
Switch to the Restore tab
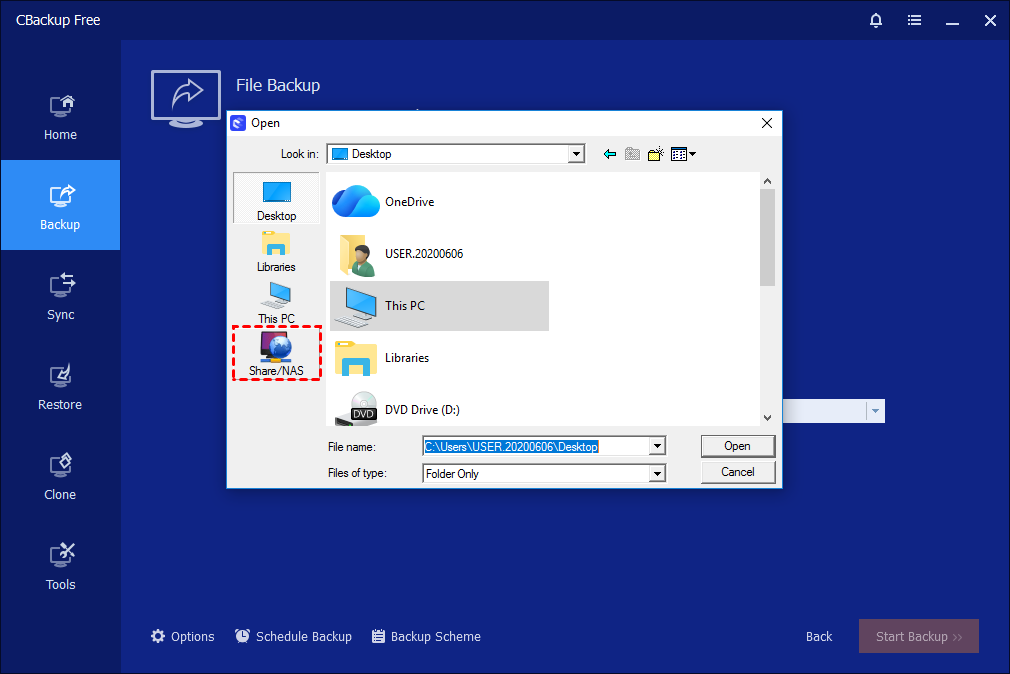click(x=60, y=385)
